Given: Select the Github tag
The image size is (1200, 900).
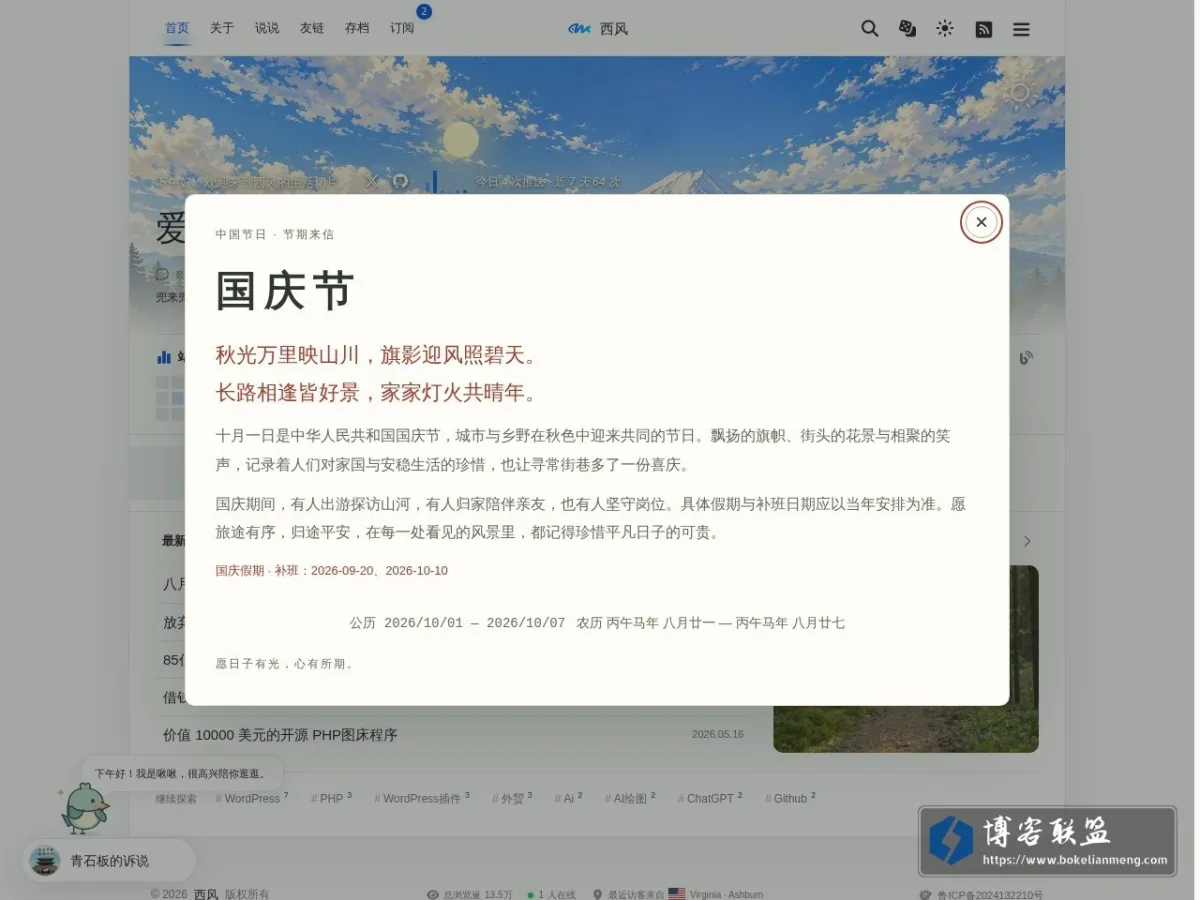Looking at the screenshot, I should point(790,798).
